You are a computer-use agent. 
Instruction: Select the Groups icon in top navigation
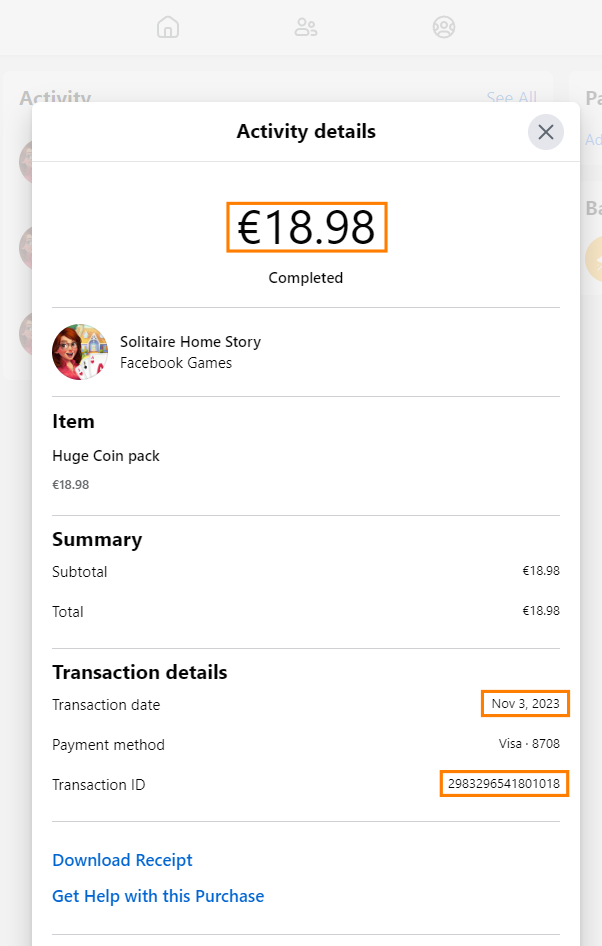point(444,27)
